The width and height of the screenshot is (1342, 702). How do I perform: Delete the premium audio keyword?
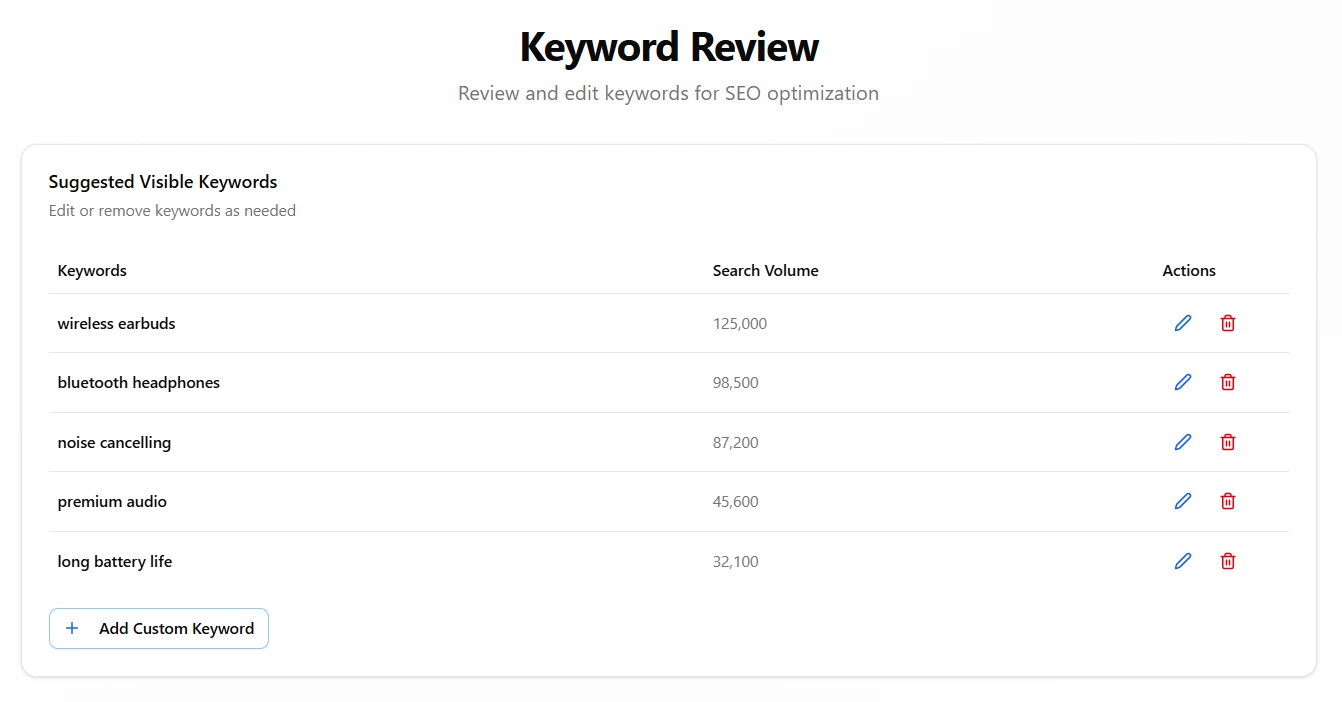[1228, 501]
